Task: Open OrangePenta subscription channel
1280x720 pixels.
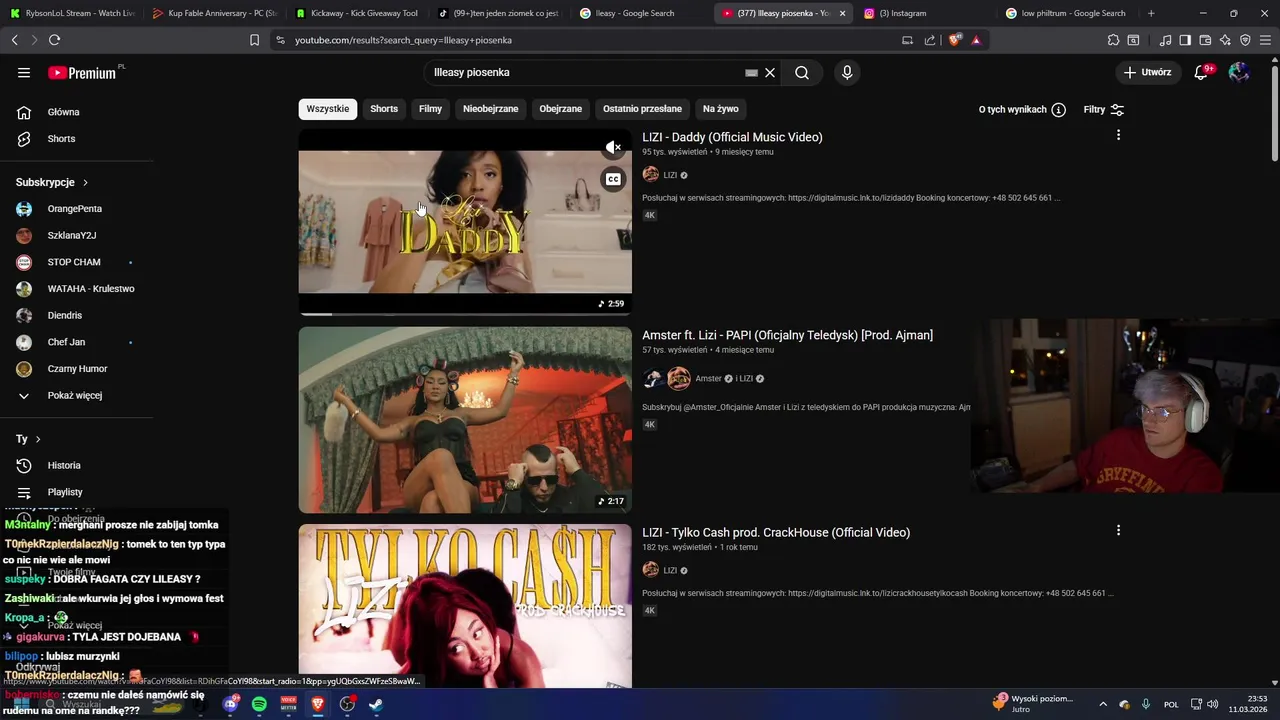Action: (x=76, y=209)
